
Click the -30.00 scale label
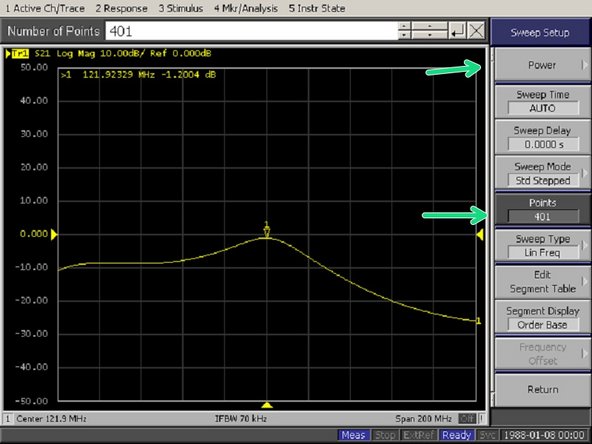(x=32, y=334)
